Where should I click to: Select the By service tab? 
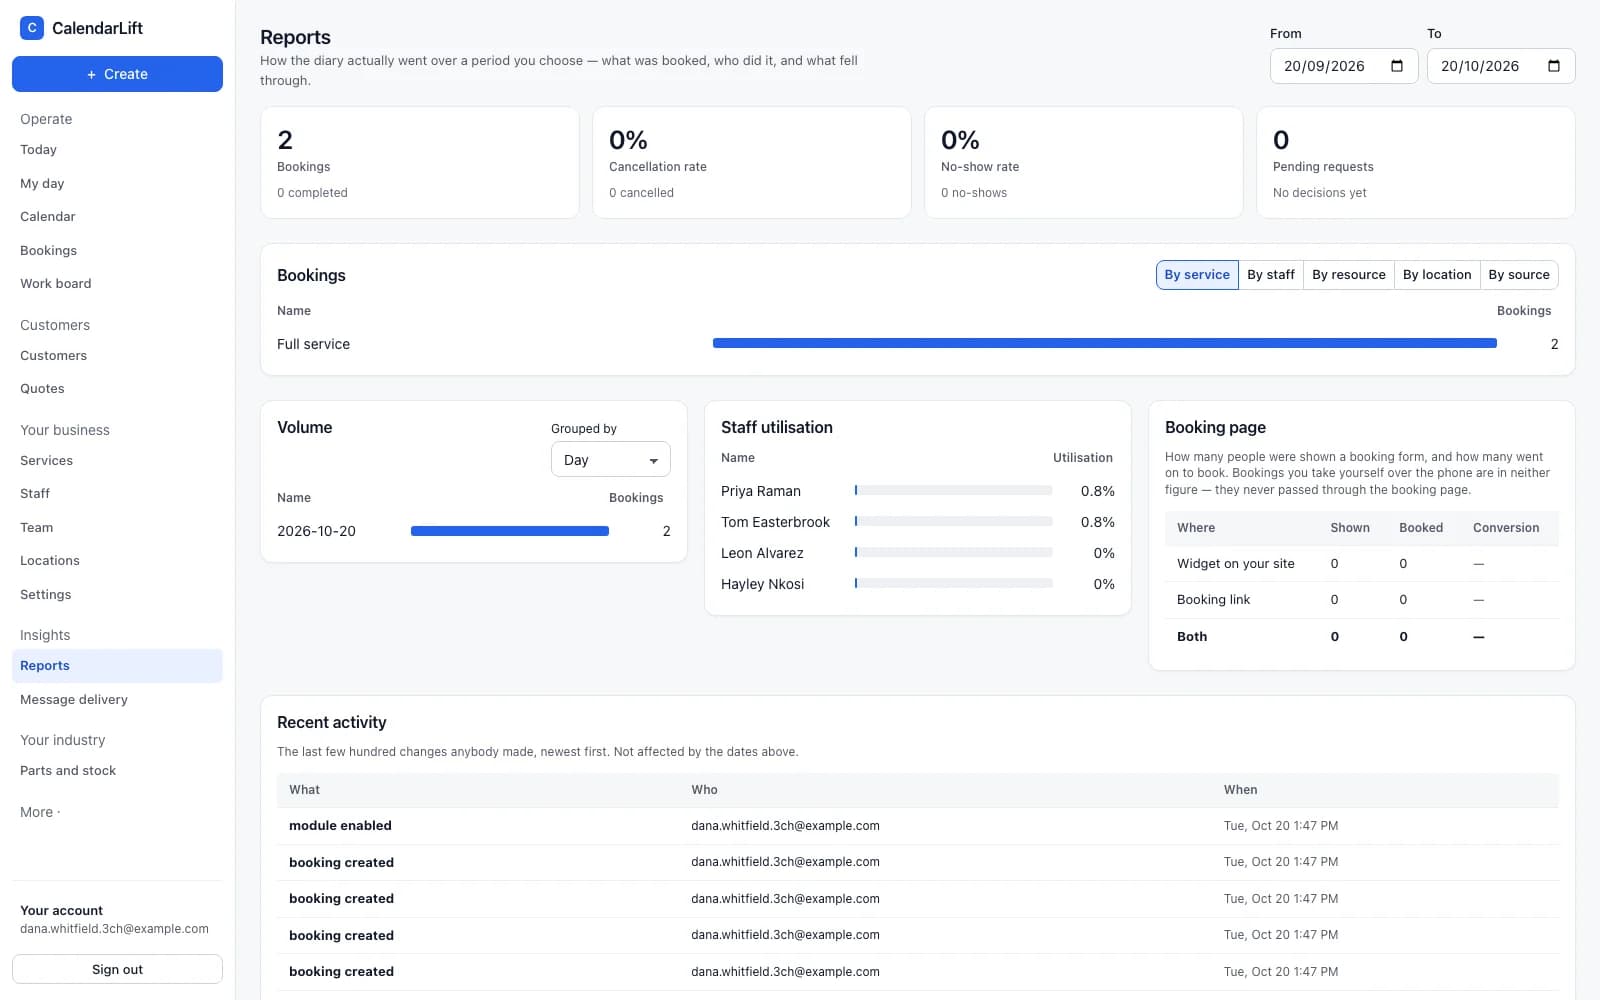1197,275
